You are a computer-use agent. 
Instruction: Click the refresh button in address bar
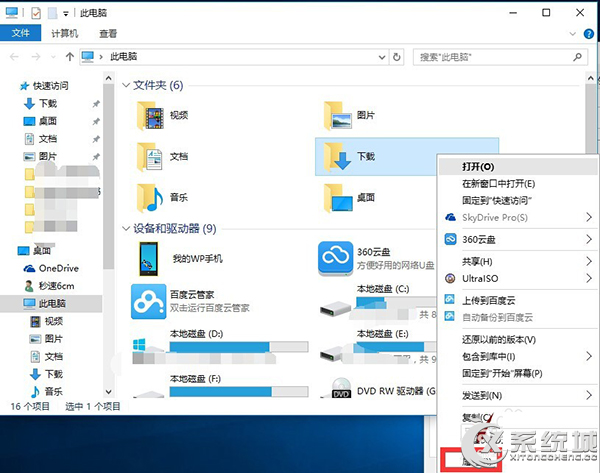[397, 57]
